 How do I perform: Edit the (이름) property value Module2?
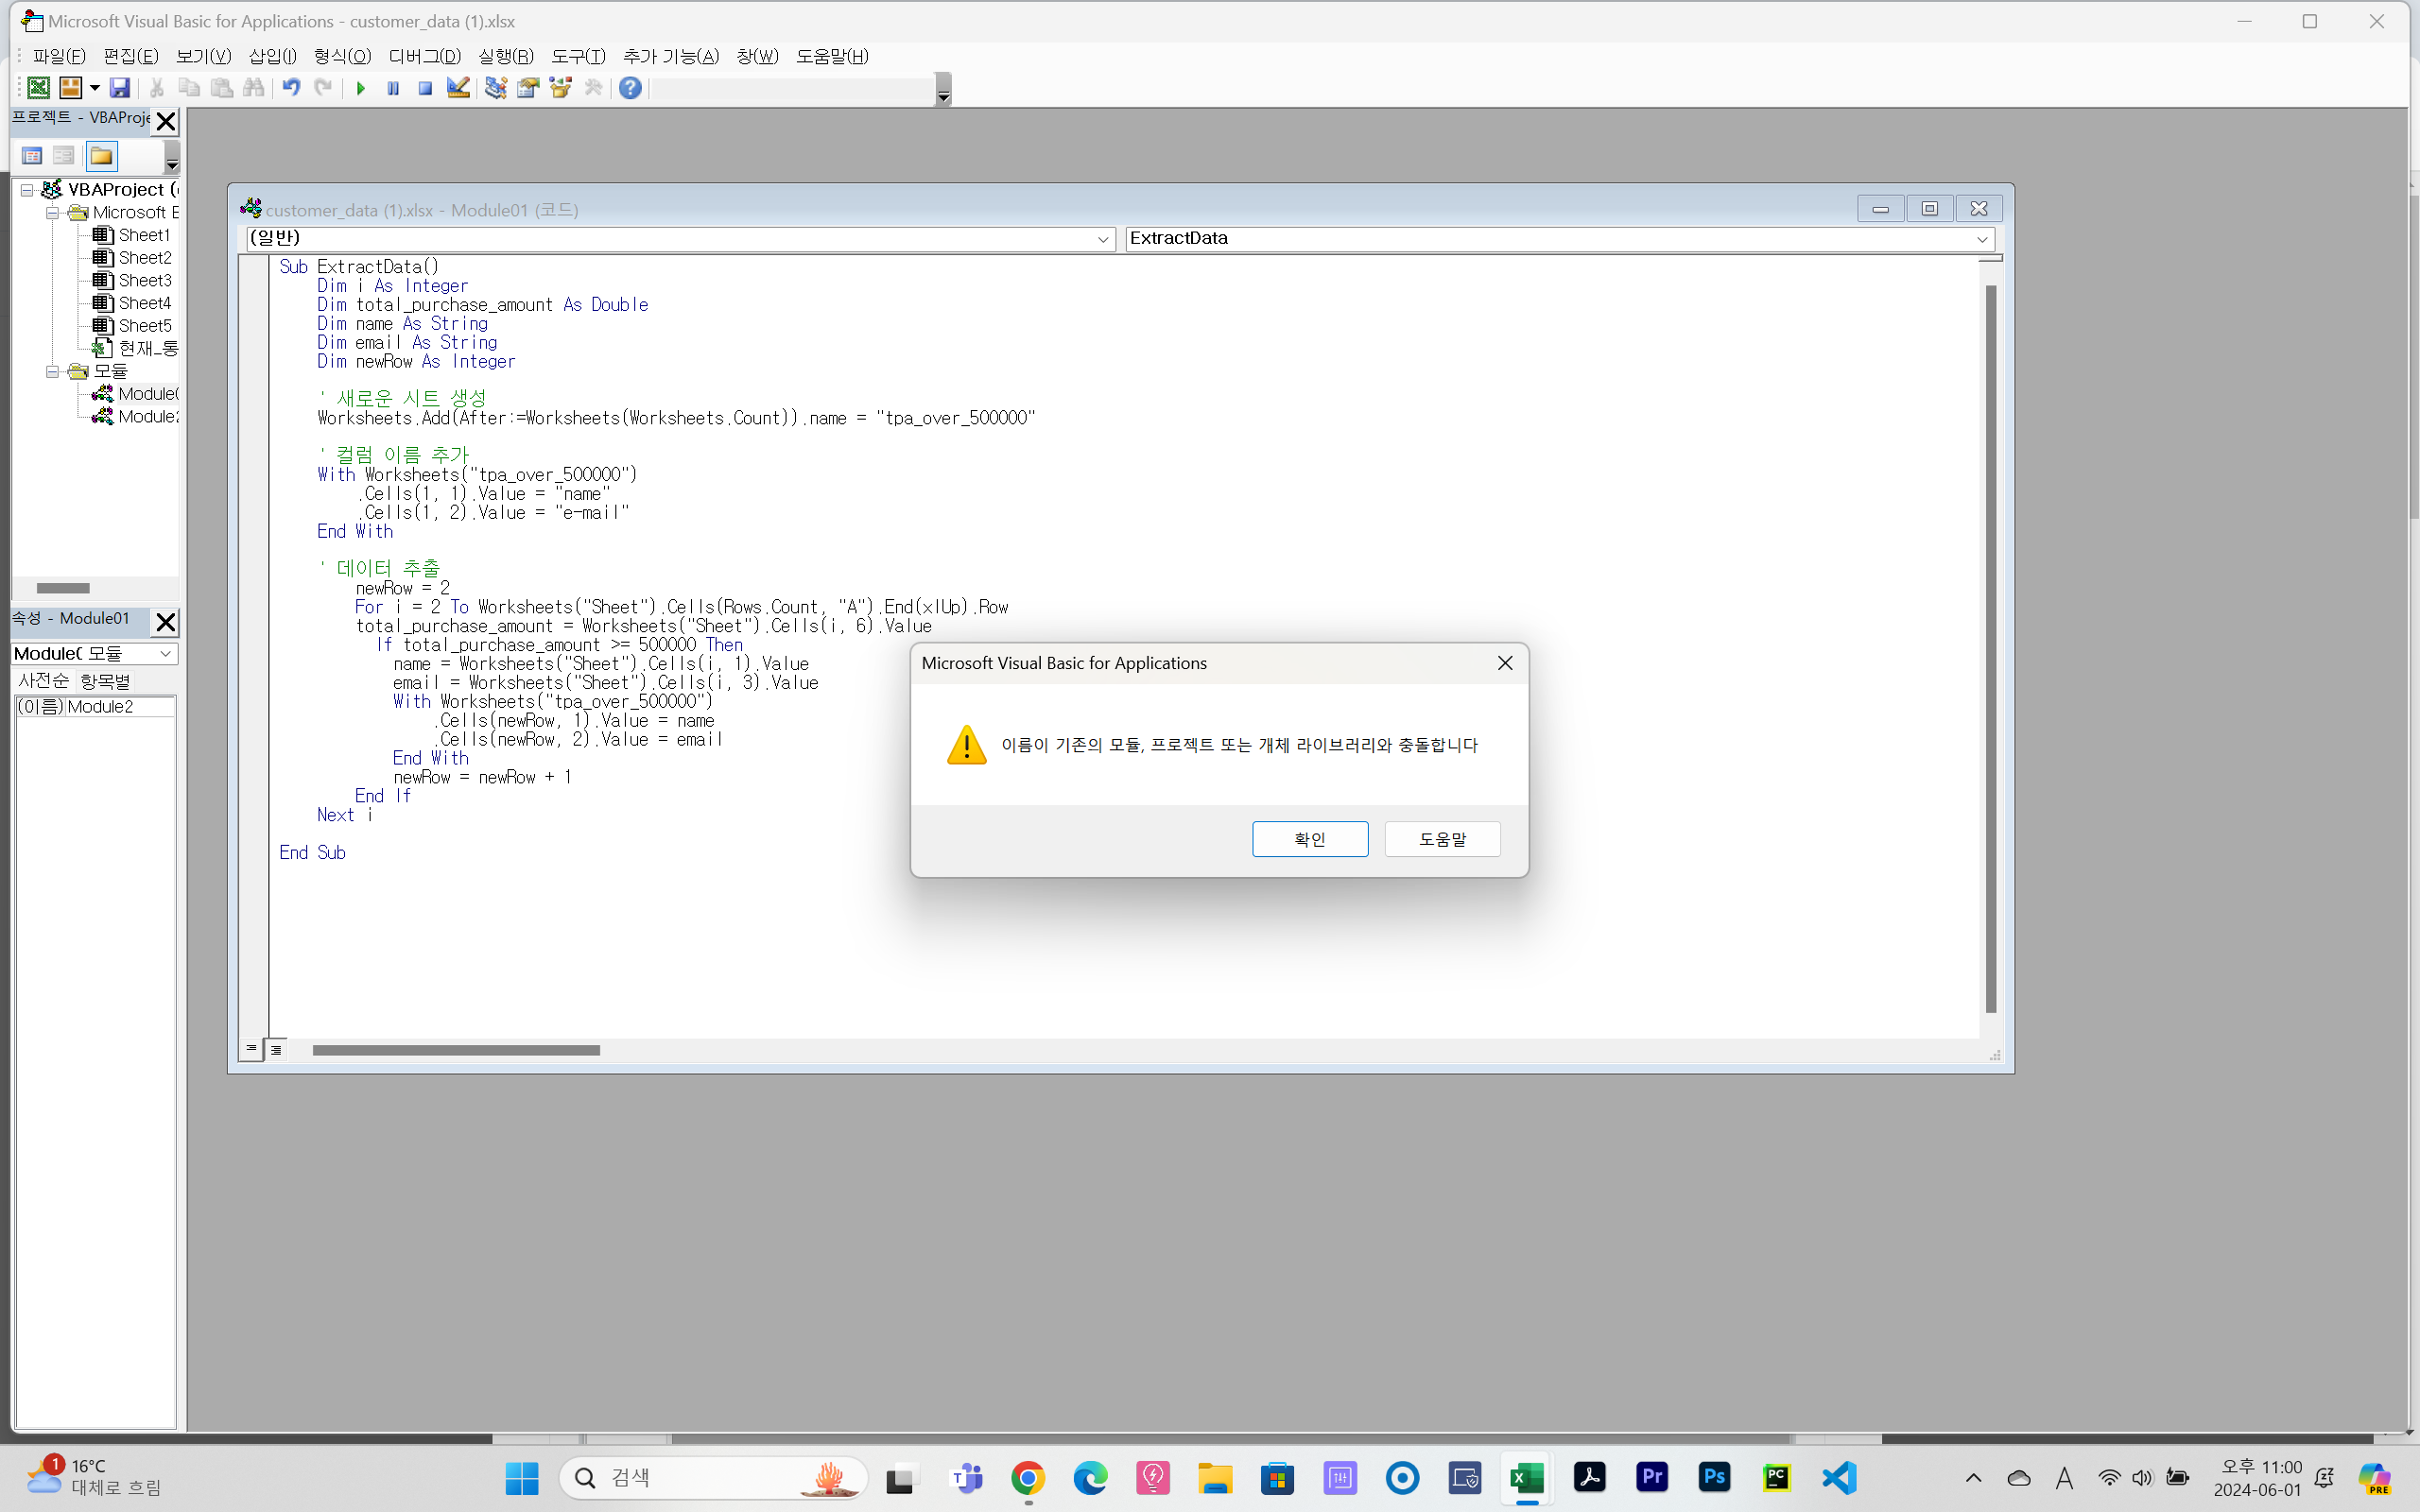click(x=119, y=707)
